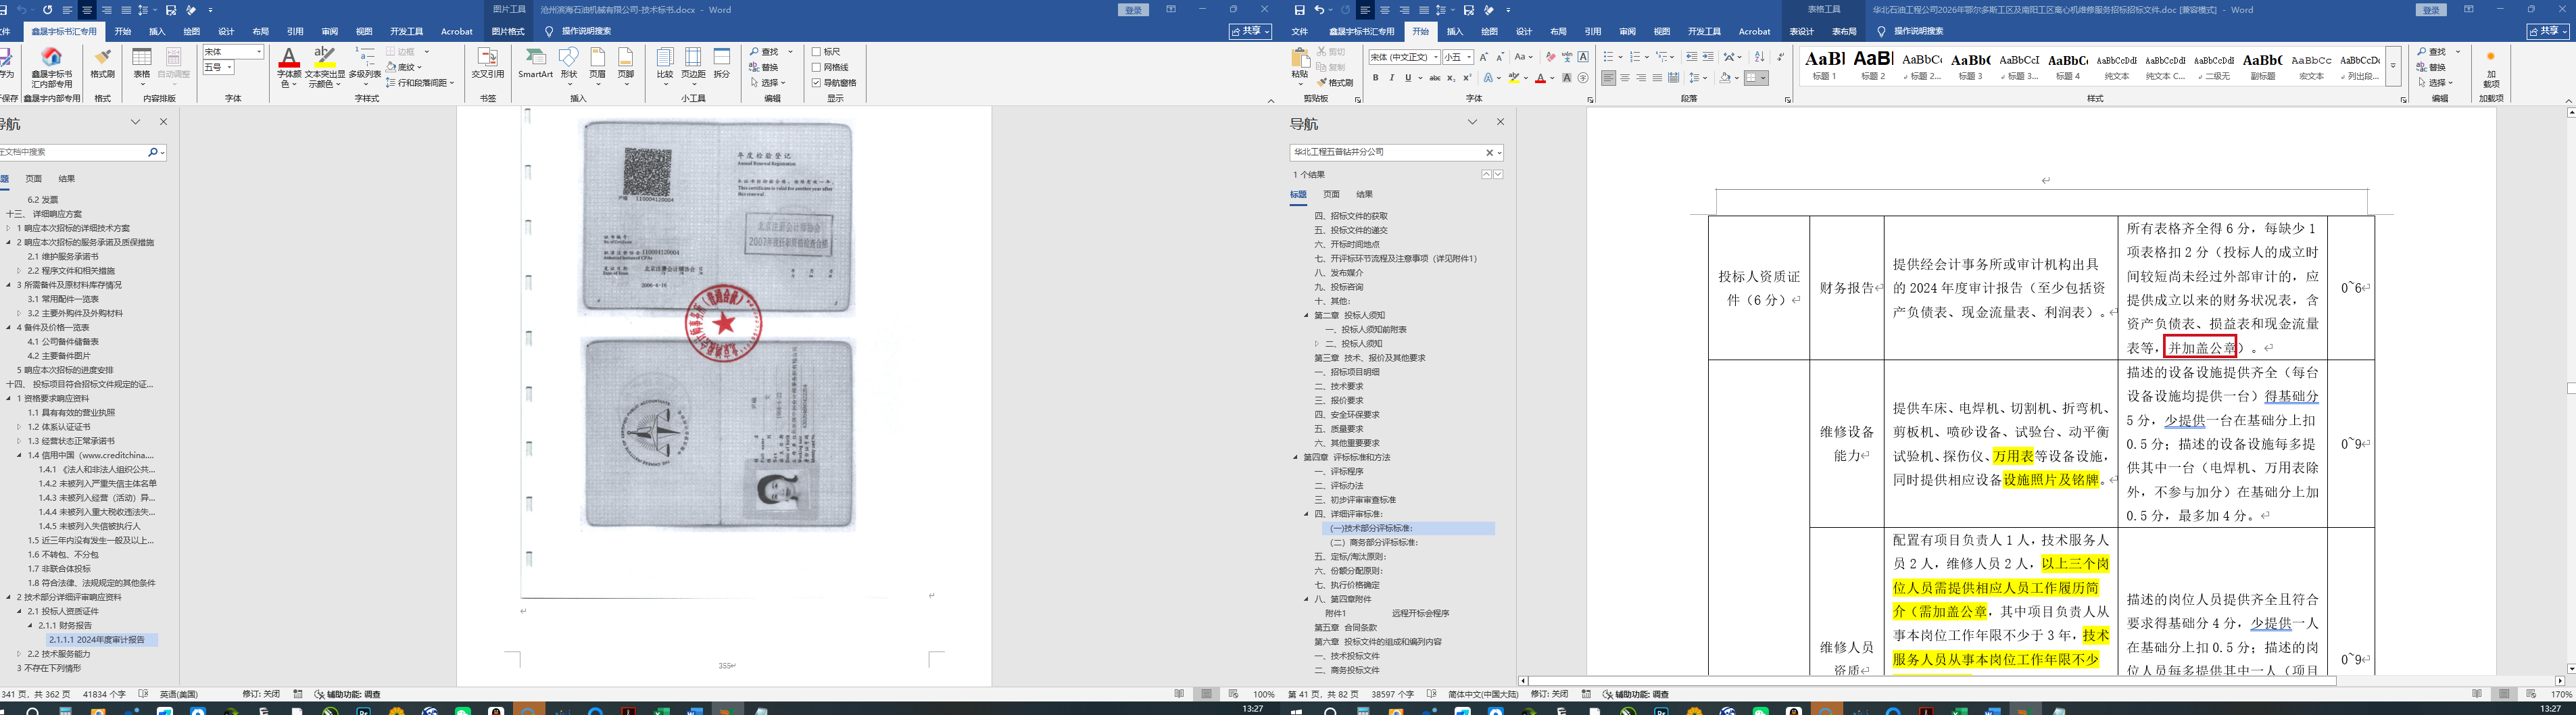The image size is (2576, 715).
Task: Click the strikethrough icon in right window
Action: pos(1434,77)
